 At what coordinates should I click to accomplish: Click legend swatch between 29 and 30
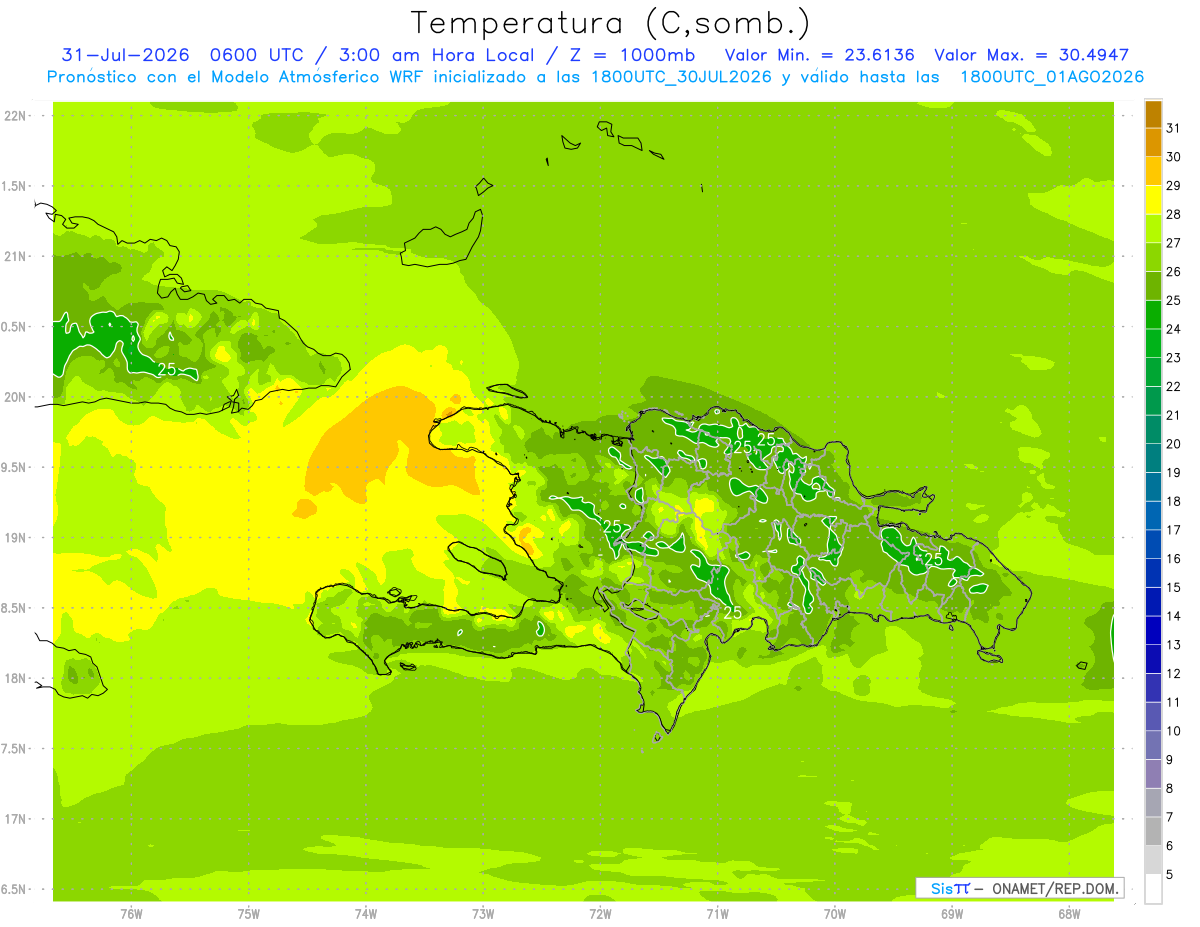(x=1153, y=171)
